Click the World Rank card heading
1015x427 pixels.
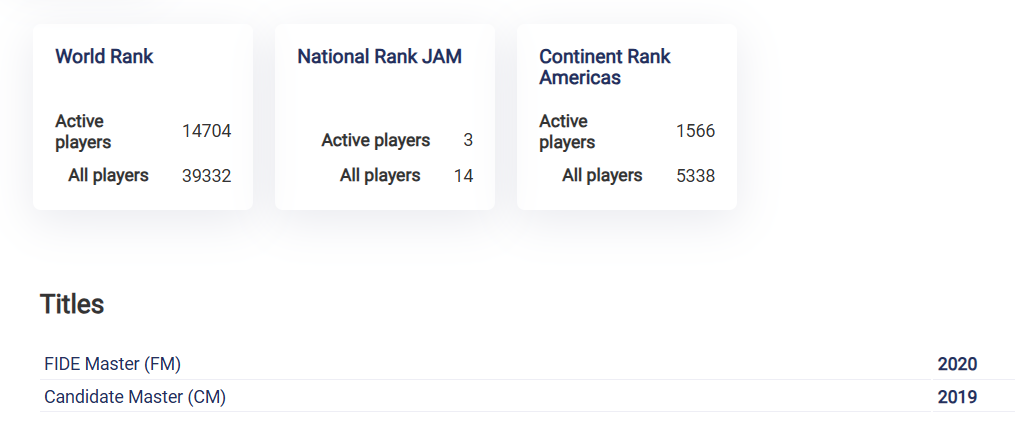104,56
